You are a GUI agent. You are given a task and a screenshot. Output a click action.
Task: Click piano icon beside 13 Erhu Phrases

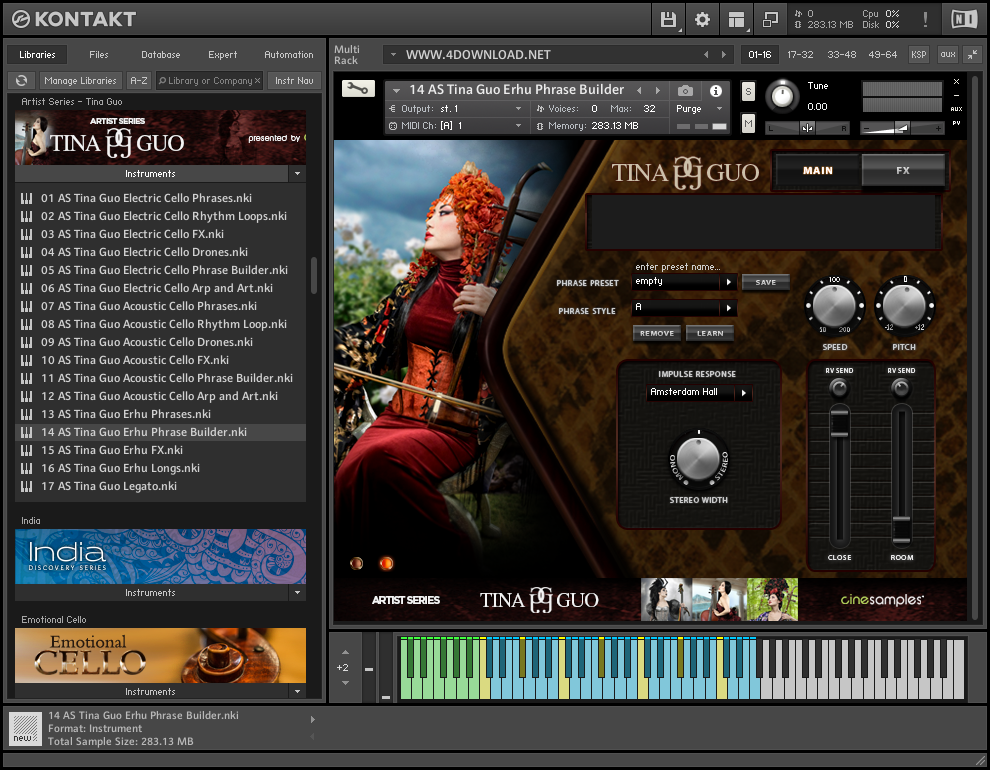point(27,414)
